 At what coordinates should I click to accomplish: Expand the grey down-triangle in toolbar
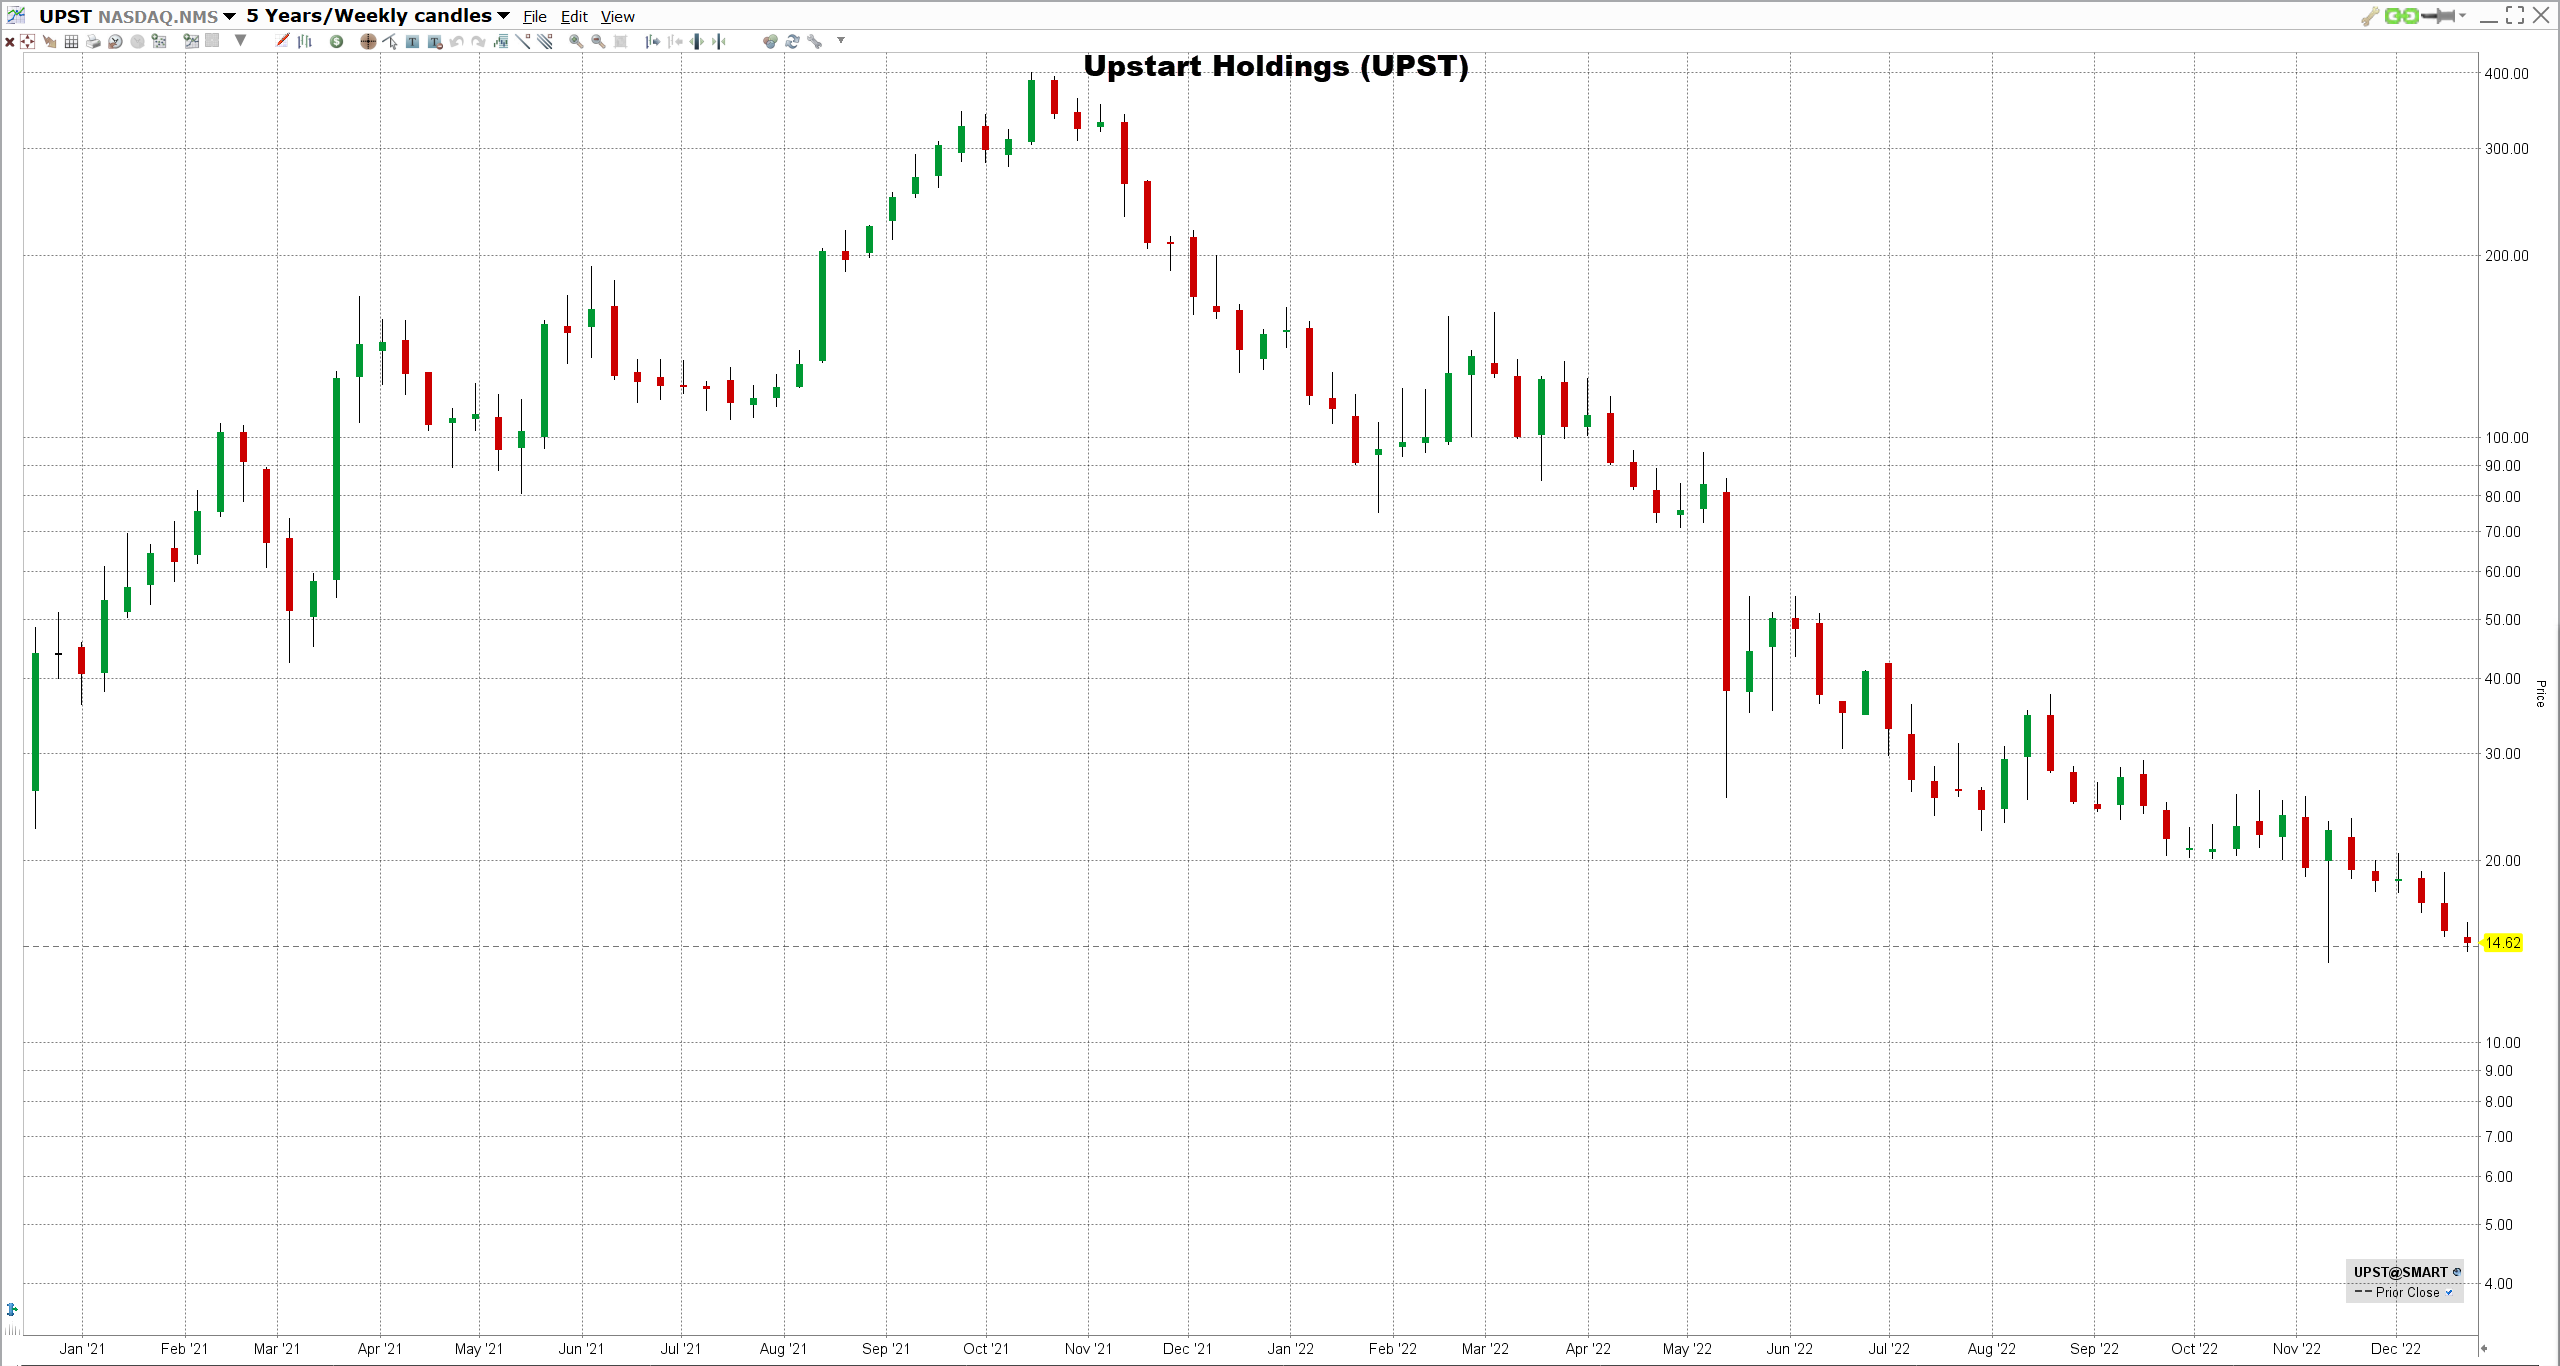click(240, 40)
